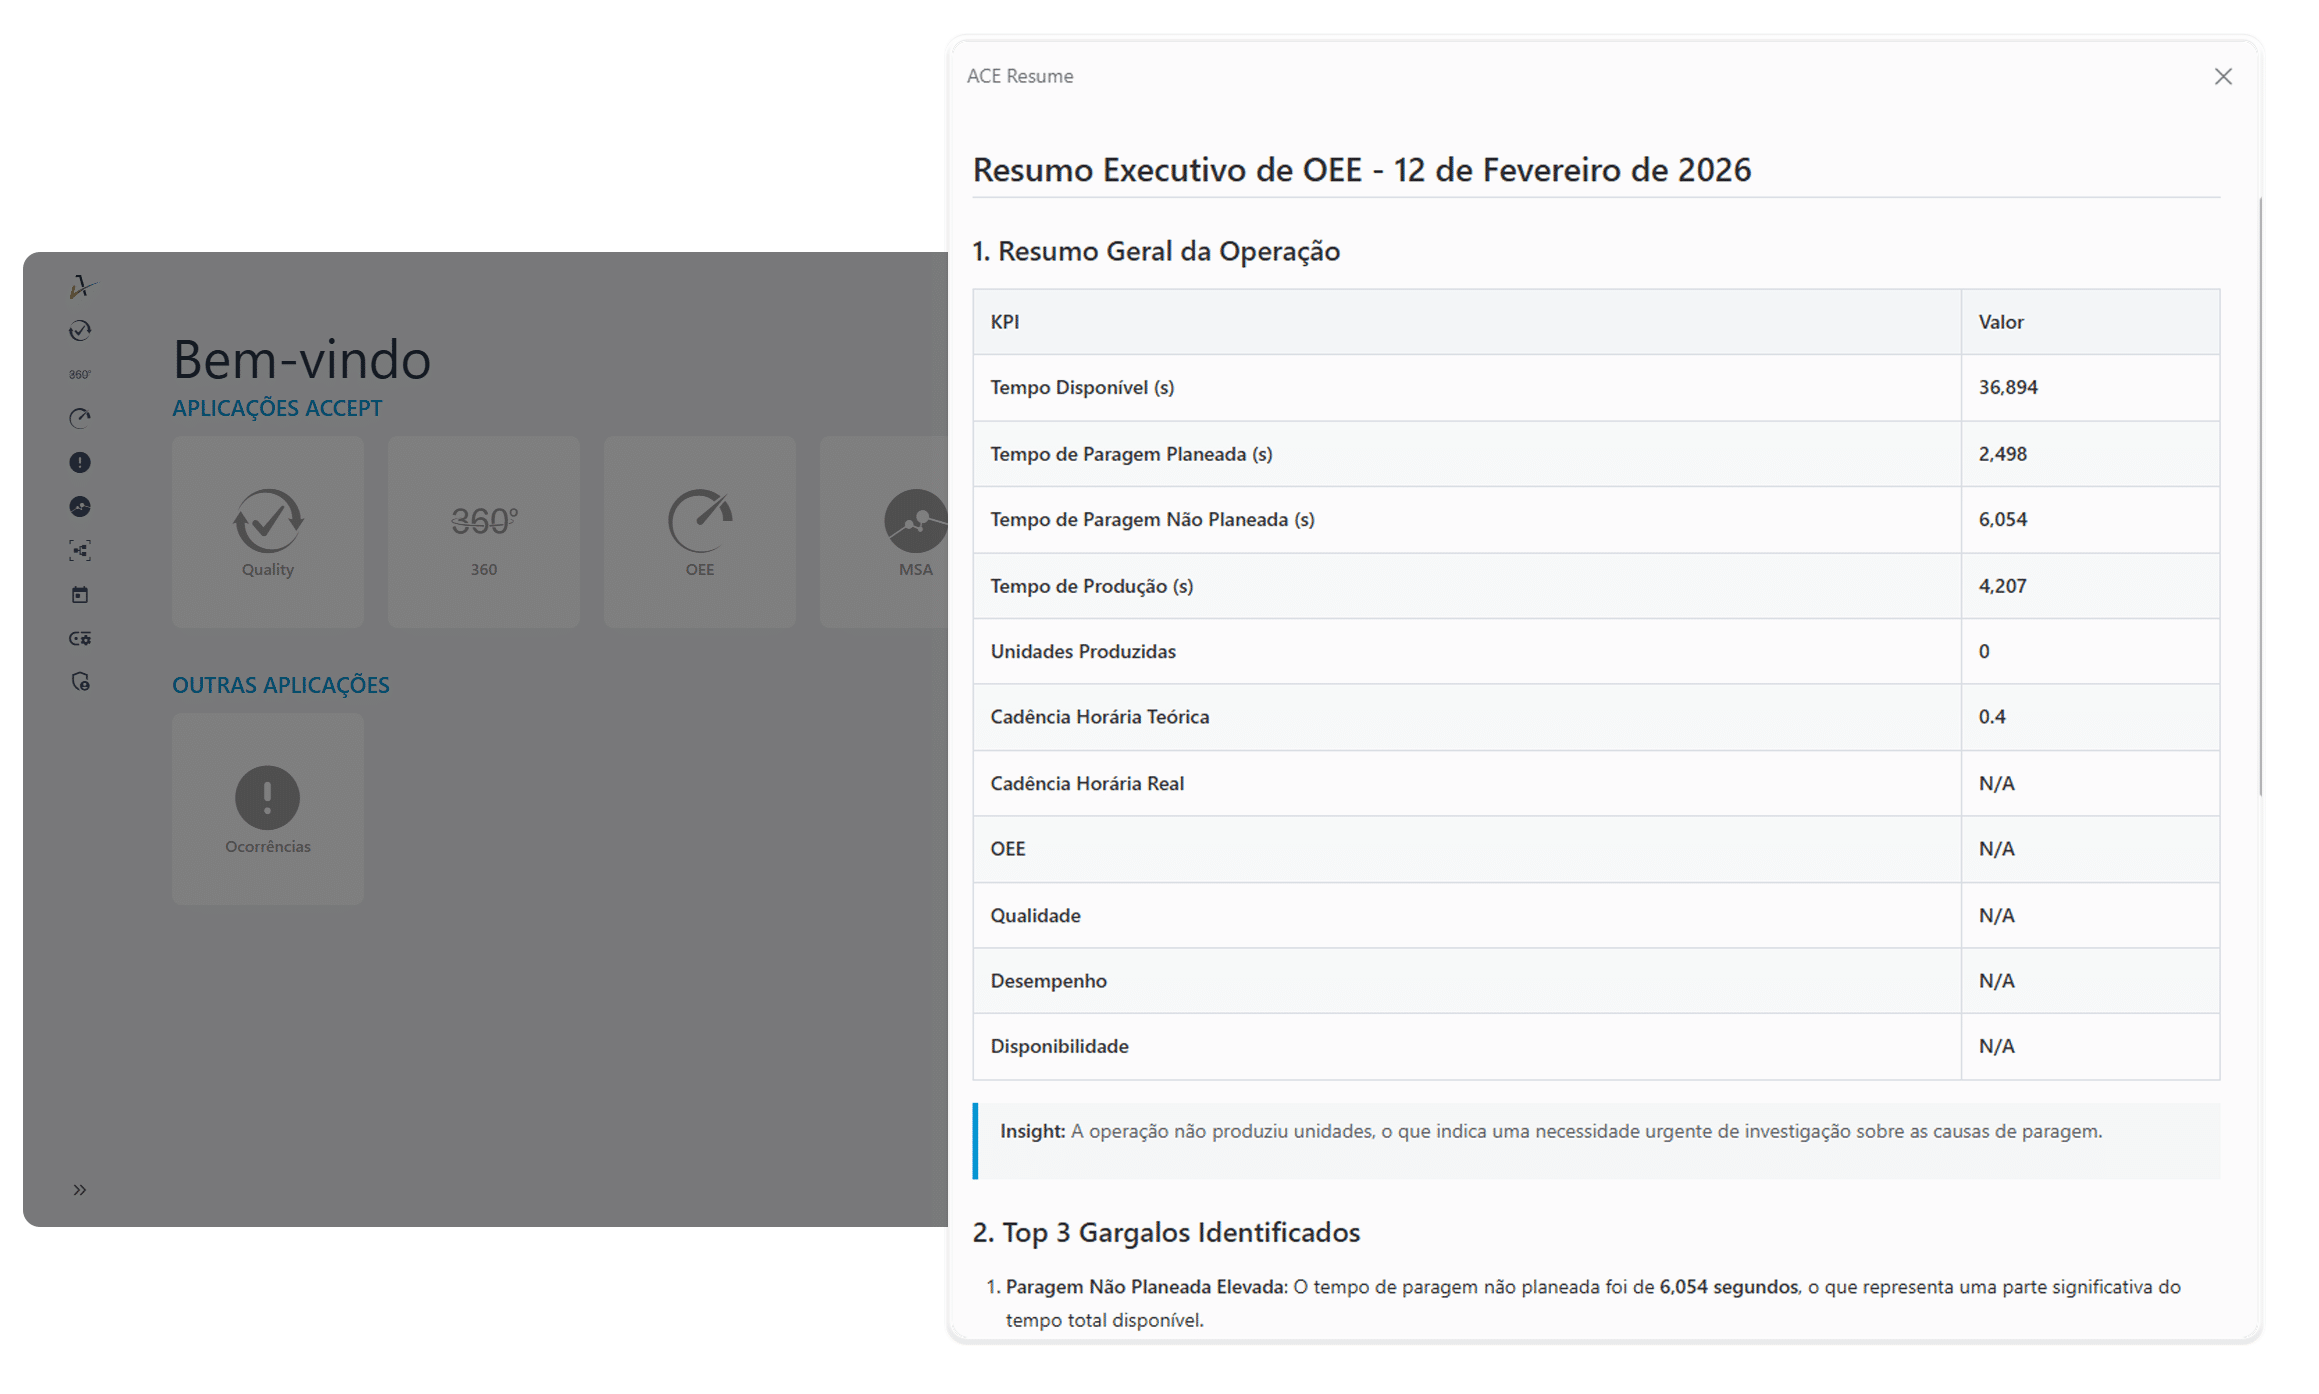The image size is (2319, 1394).
Task: Click the Accept logo icon in sidebar
Action: (x=81, y=287)
